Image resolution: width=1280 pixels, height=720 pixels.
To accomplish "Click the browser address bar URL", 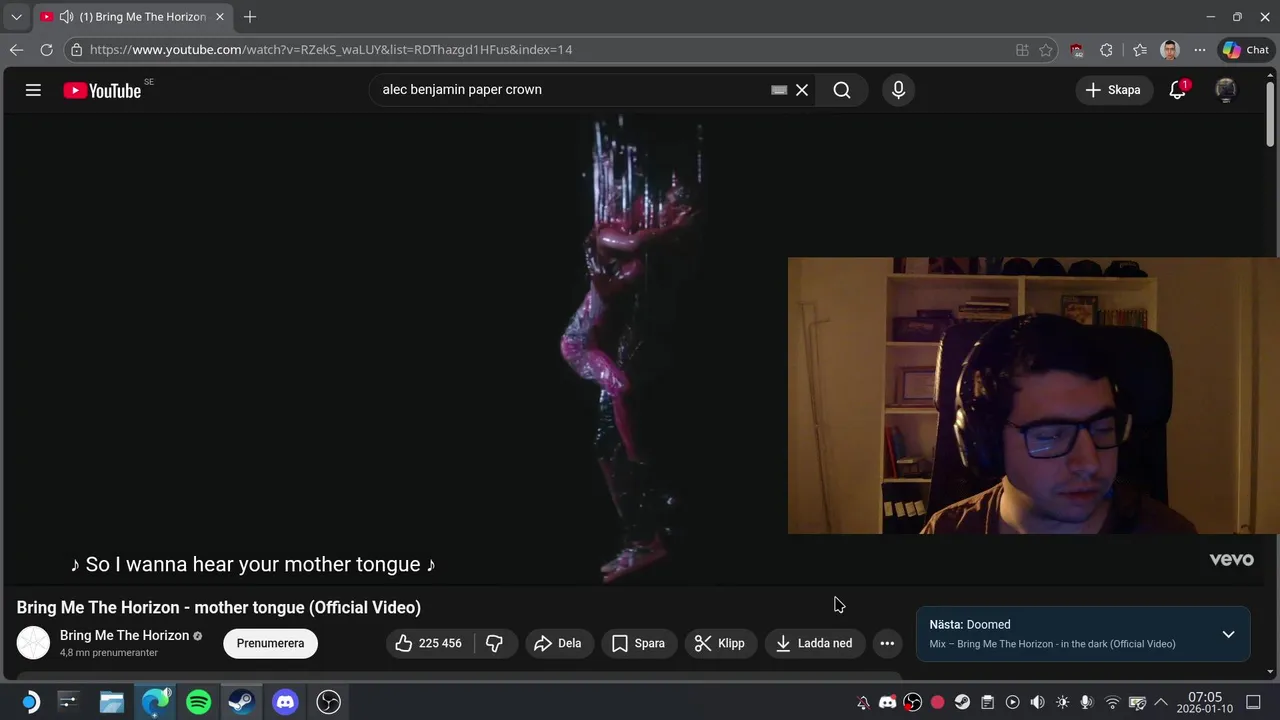I will point(331,50).
